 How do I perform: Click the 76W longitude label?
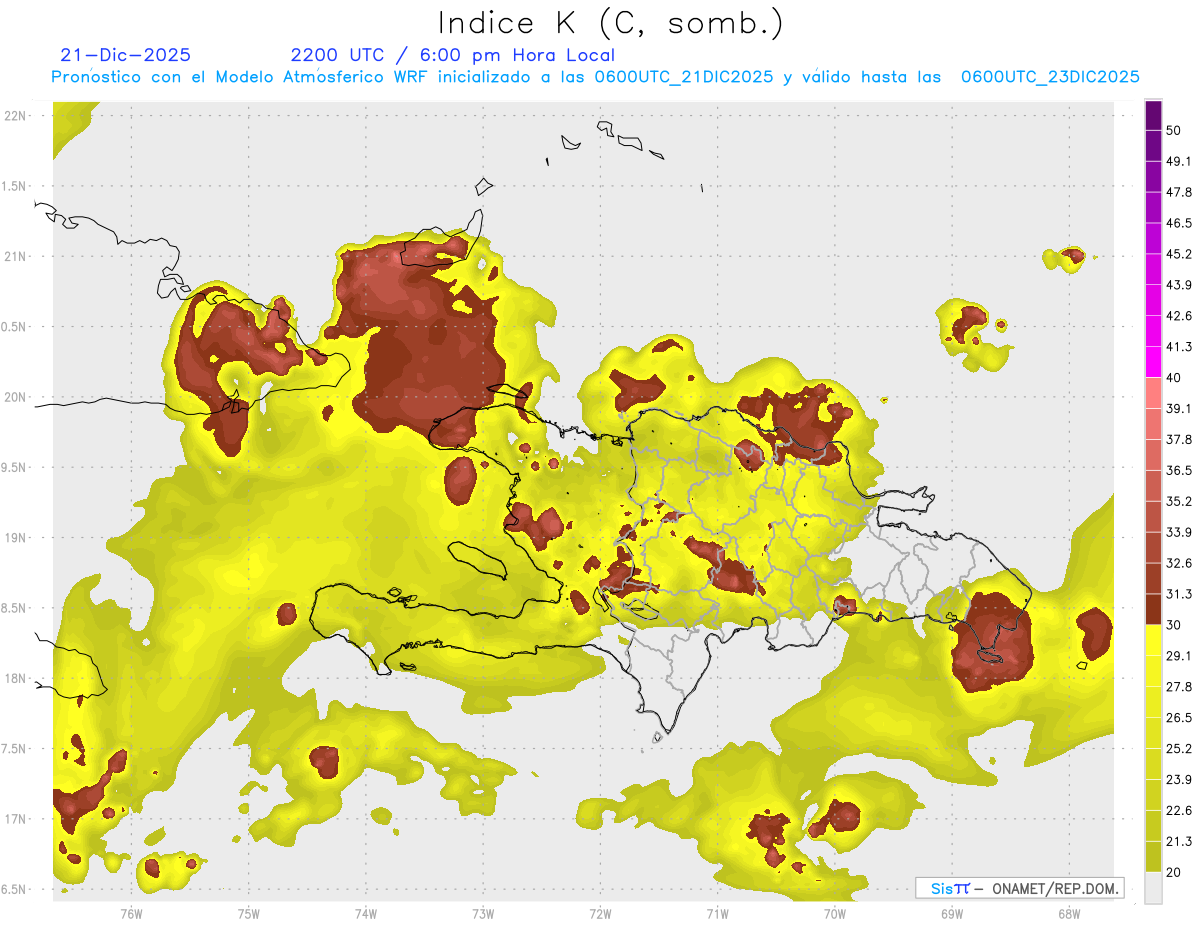(x=131, y=914)
